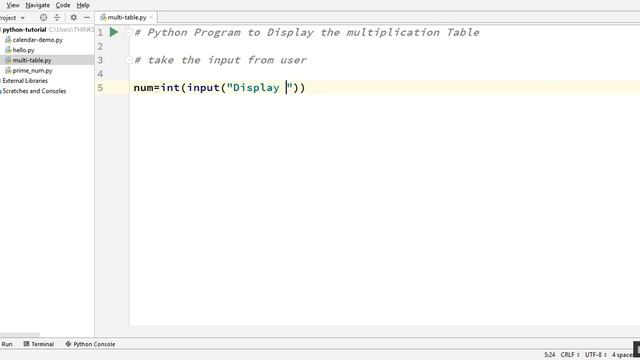Screen dimensions: 640x360
Task: Expand Scratches and Consoles node
Action: pyautogui.click(x=34, y=91)
